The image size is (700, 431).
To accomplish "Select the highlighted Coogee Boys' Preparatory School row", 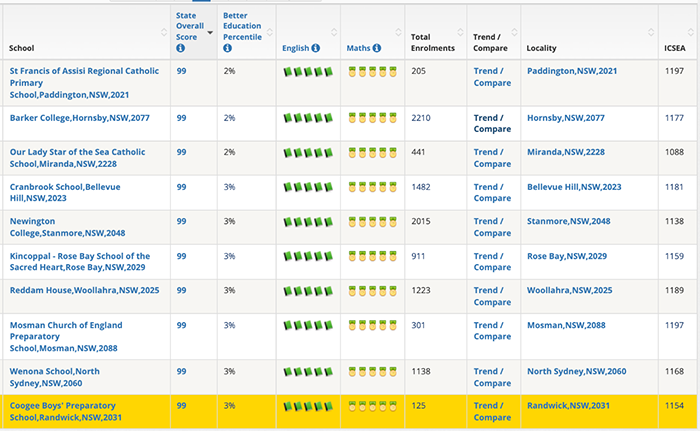I will 350,412.
